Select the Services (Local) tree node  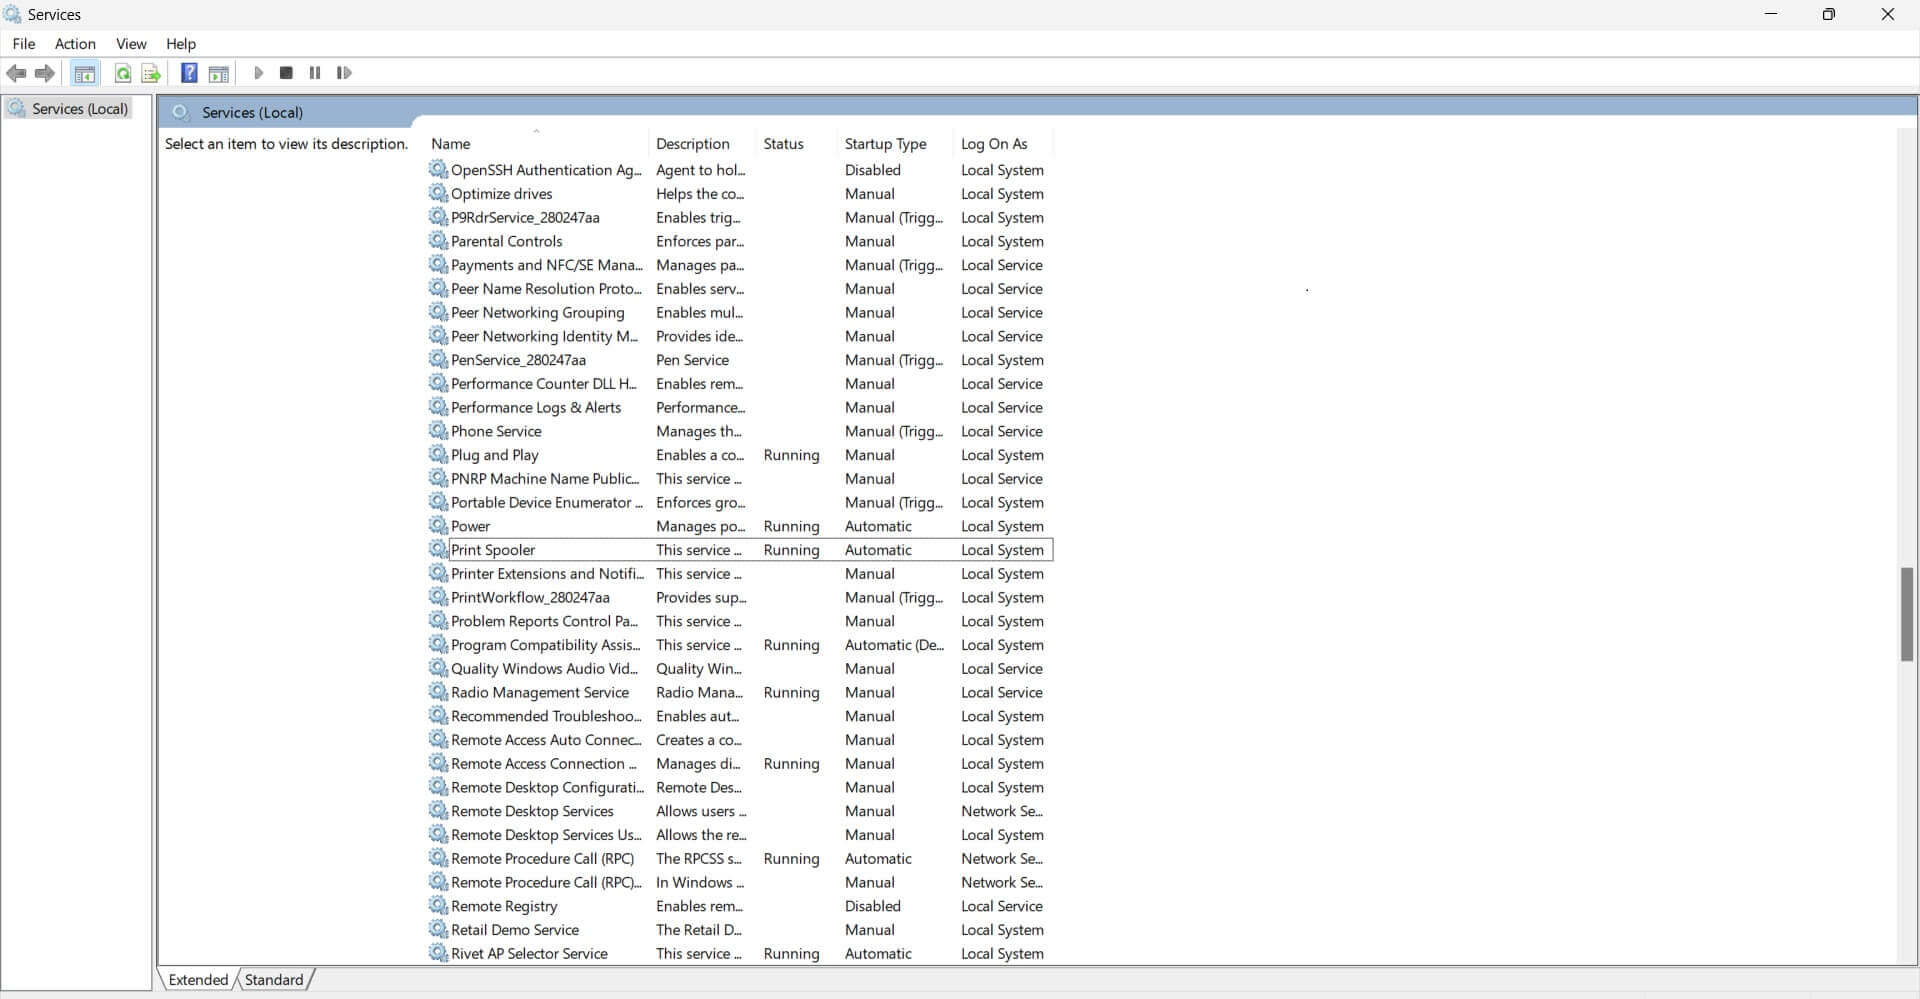click(79, 108)
